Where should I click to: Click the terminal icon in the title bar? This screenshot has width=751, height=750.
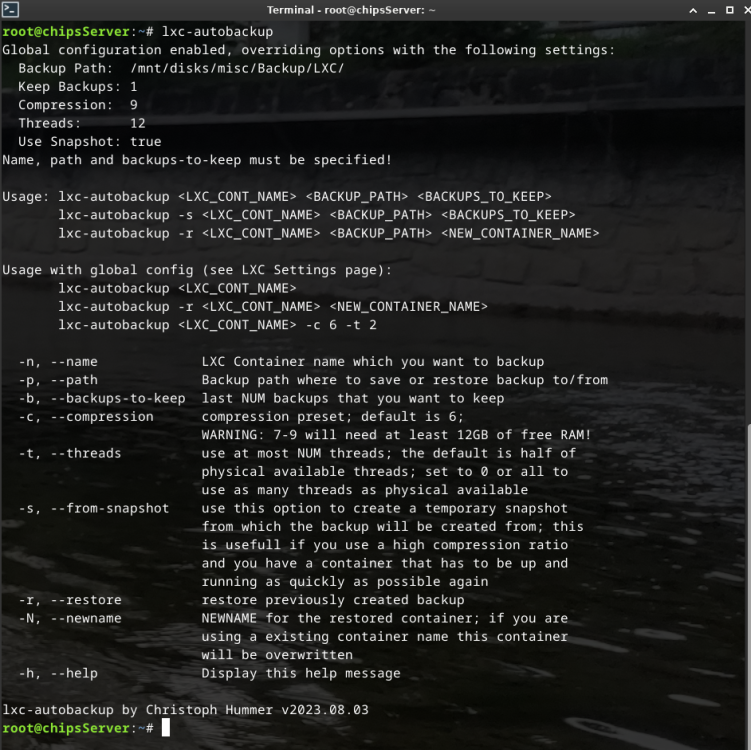click(x=10, y=10)
